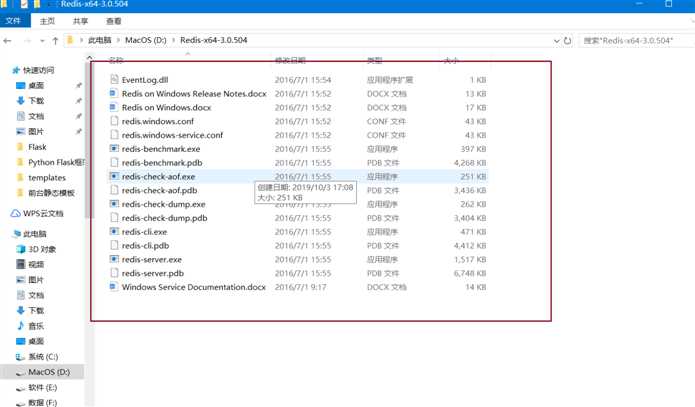Refresh the current folder
The height and width of the screenshot is (407, 695).
pyautogui.click(x=567, y=41)
